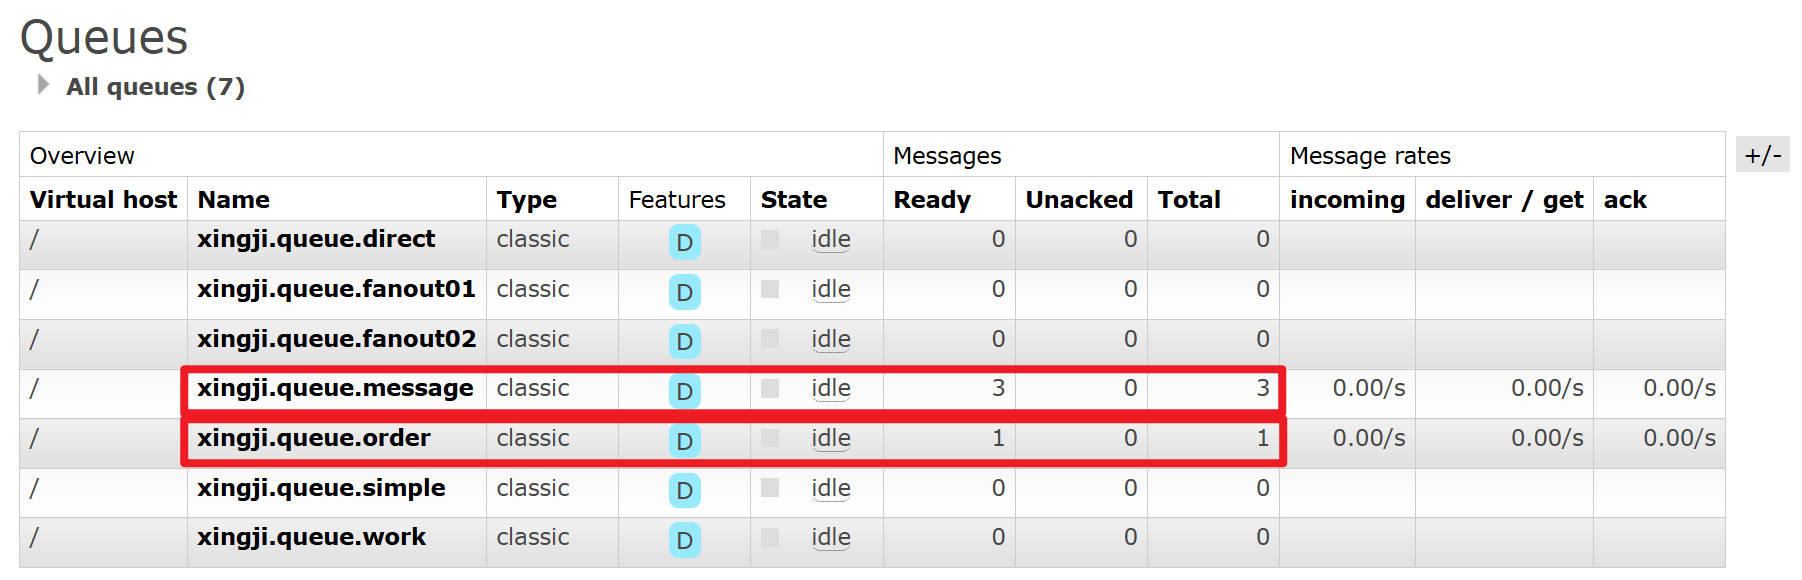Open the xingji.queue.order queue link

314,438
